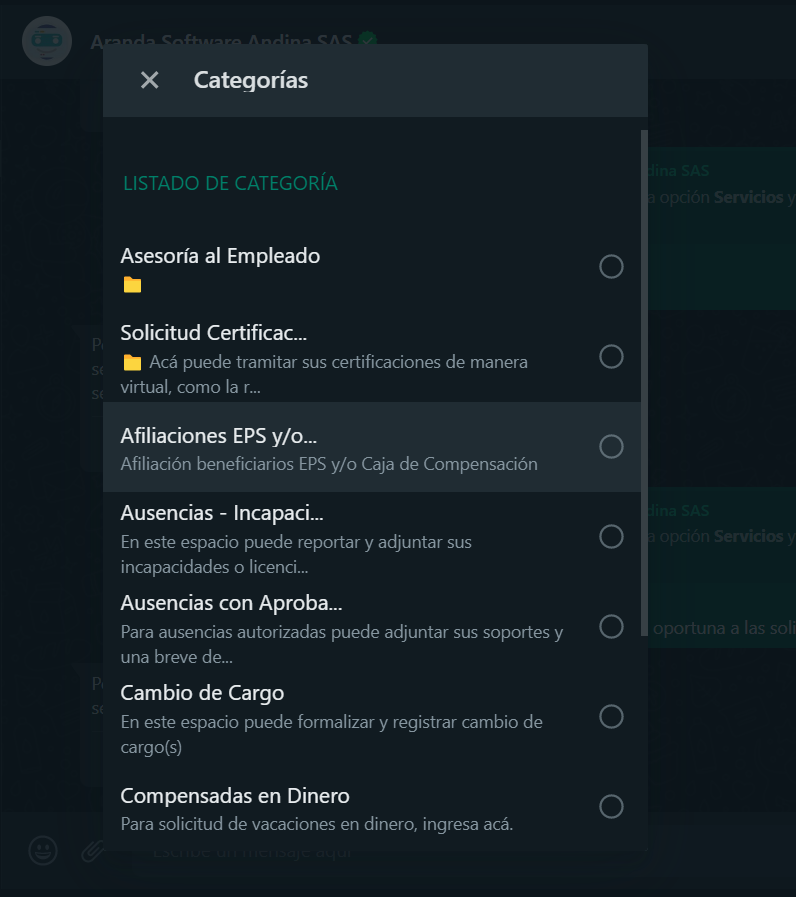Click the Afiliación beneficiarios EPS description text
The width and height of the screenshot is (796, 897).
coord(329,464)
